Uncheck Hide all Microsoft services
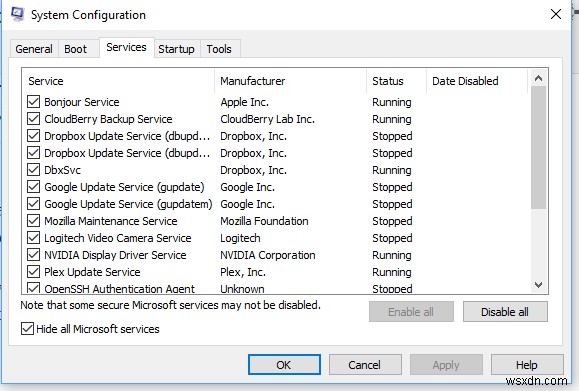Image resolution: width=579 pixels, height=391 pixels. pos(27,329)
